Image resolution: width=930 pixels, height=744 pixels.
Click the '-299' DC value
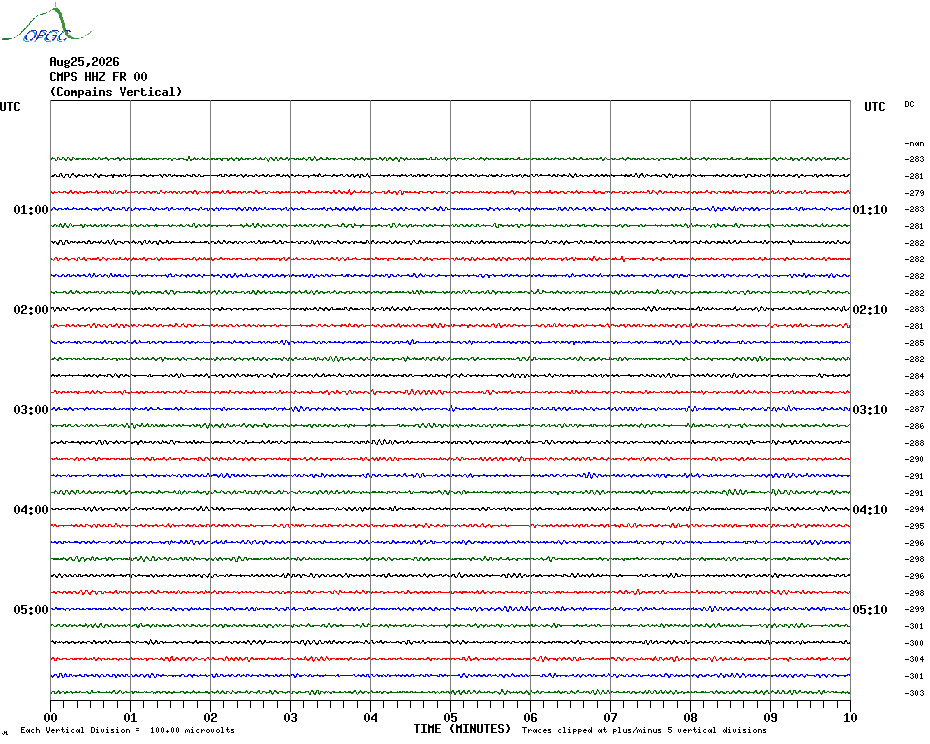[915, 609]
